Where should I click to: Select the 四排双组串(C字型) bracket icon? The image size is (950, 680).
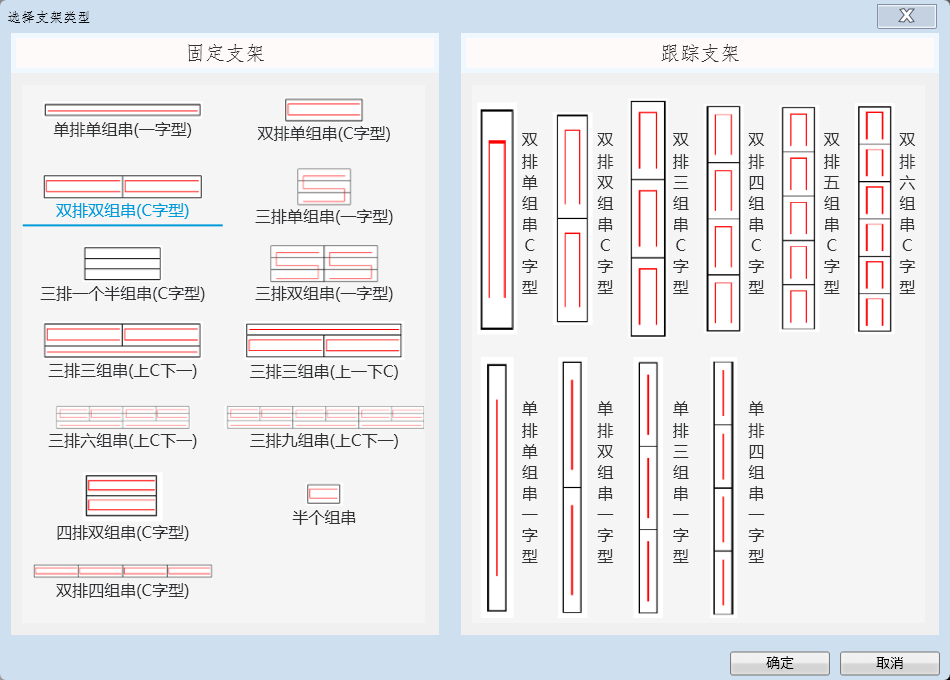pyautogui.click(x=122, y=495)
